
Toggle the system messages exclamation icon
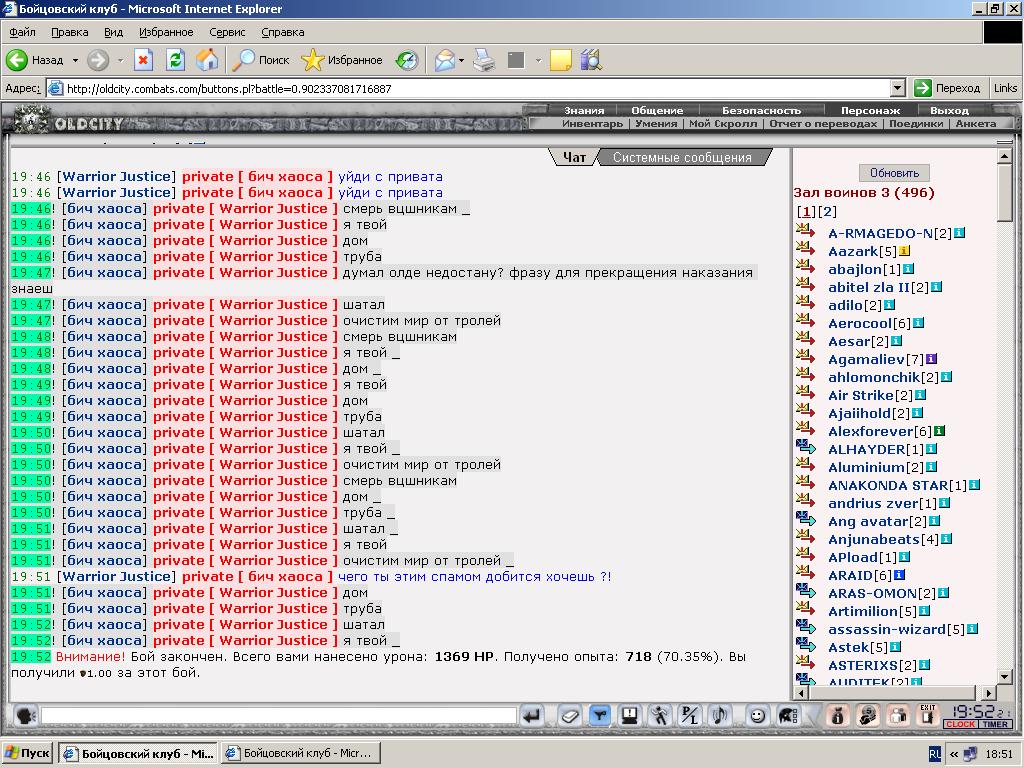click(630, 716)
